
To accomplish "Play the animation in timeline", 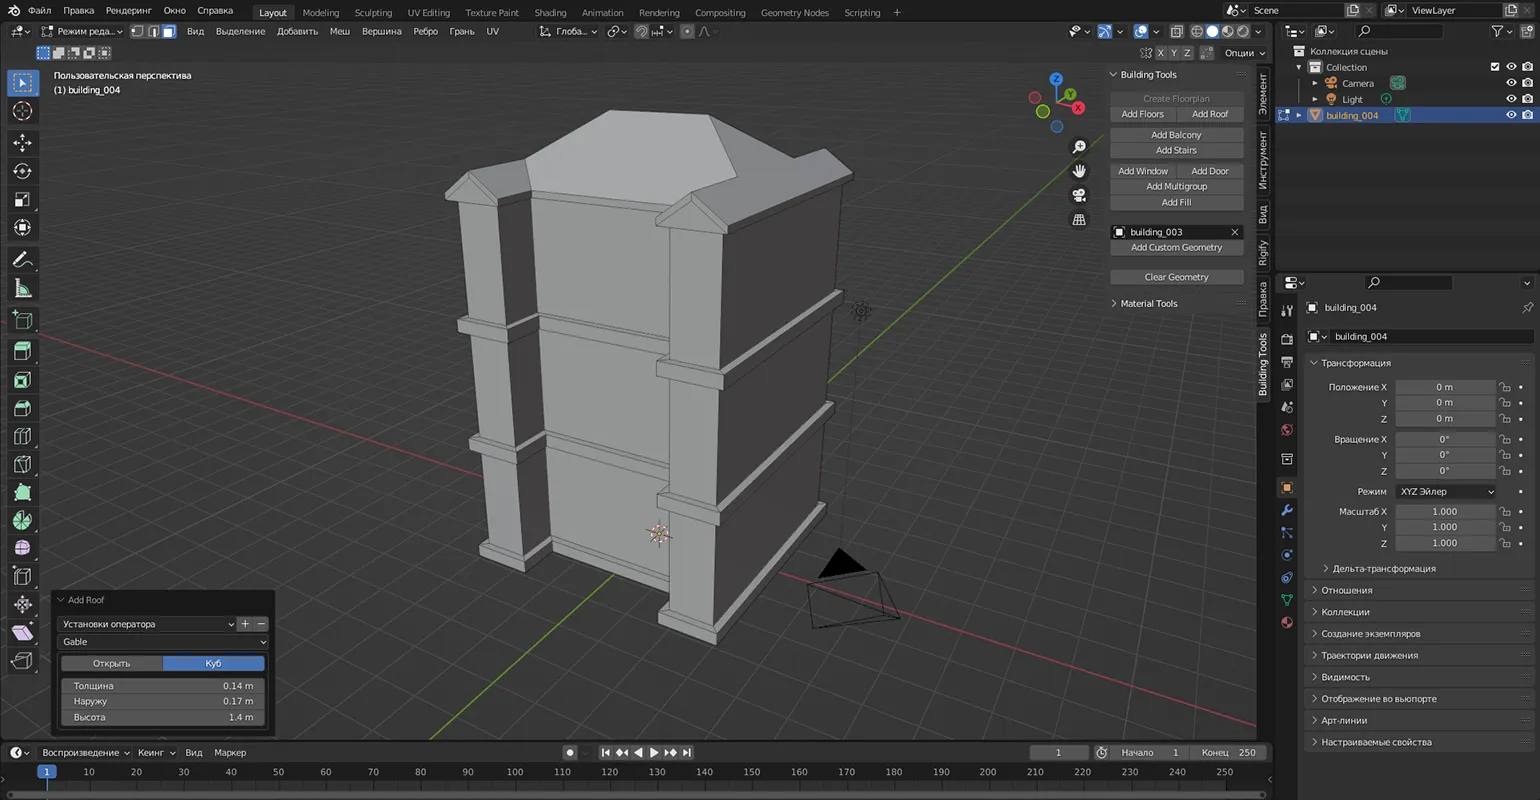I will tap(654, 752).
